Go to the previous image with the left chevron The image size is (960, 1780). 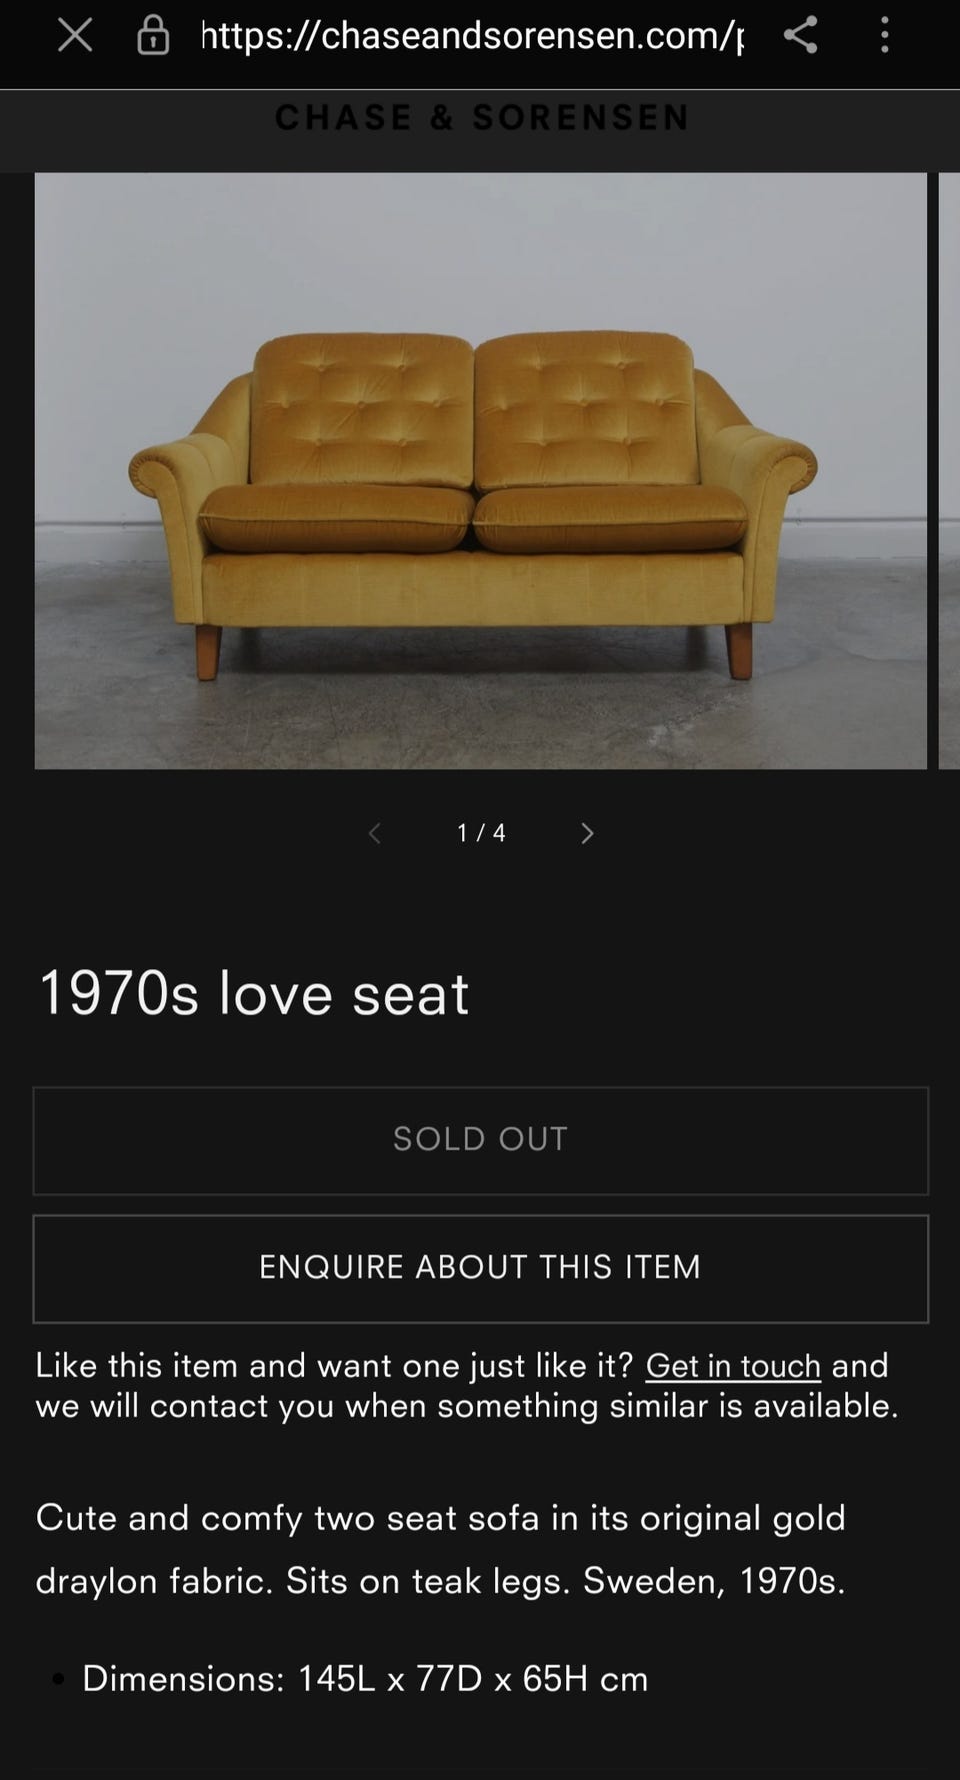coord(375,833)
